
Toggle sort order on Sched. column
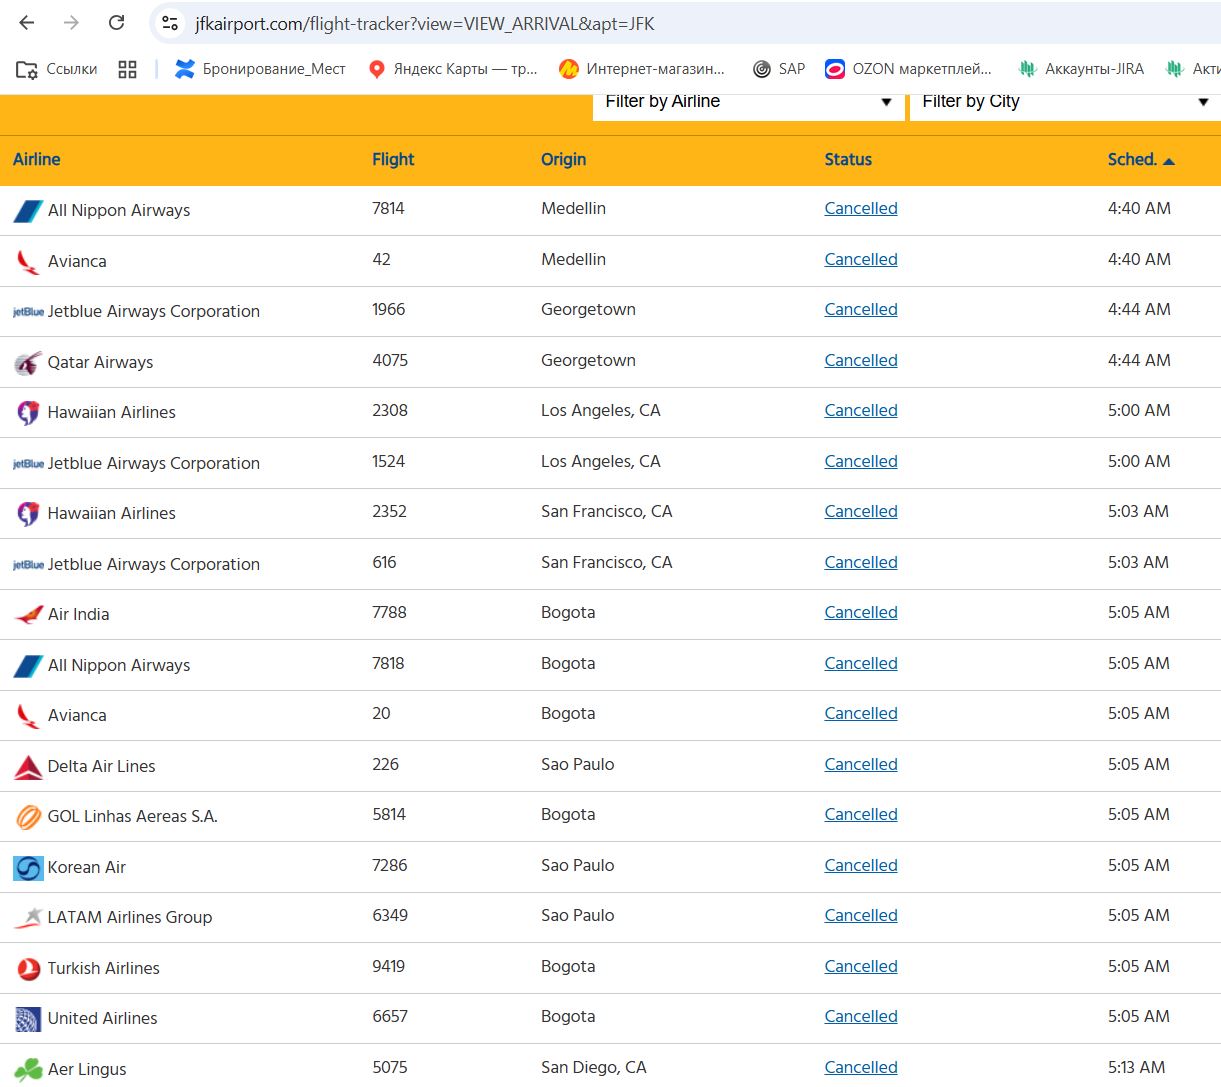coord(1140,160)
